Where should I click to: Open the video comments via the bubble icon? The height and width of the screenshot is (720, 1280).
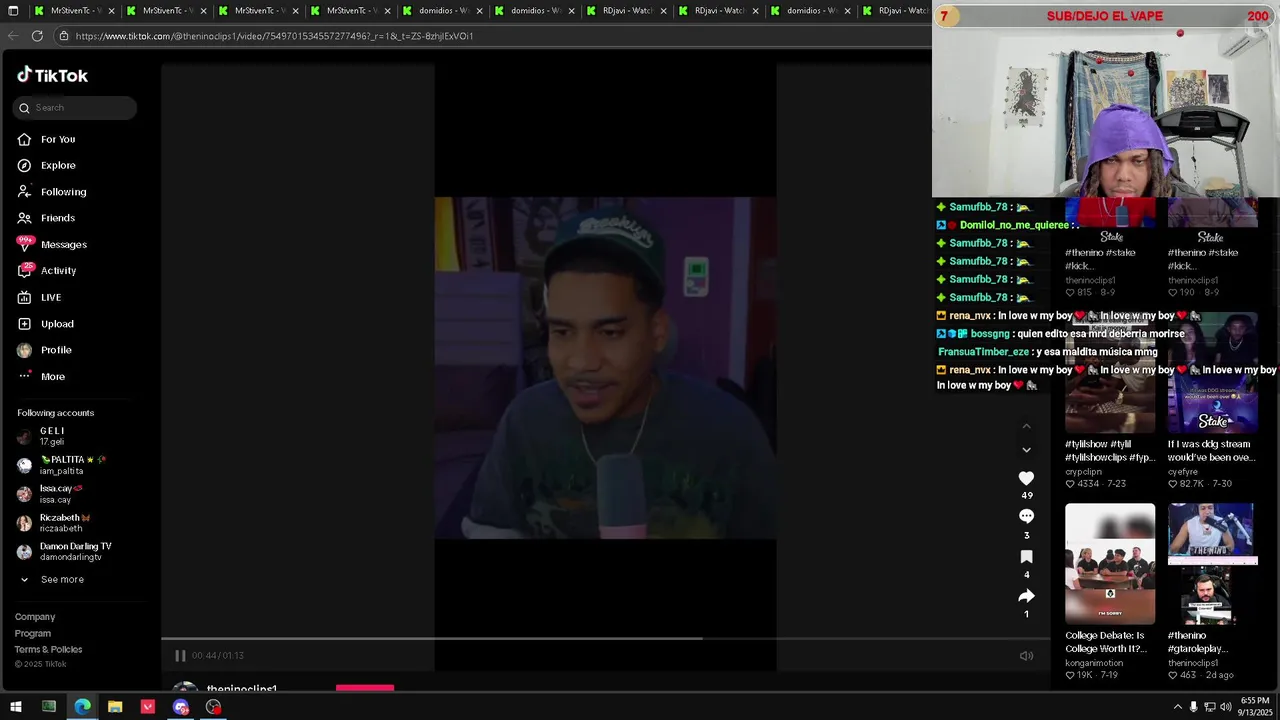(1026, 516)
